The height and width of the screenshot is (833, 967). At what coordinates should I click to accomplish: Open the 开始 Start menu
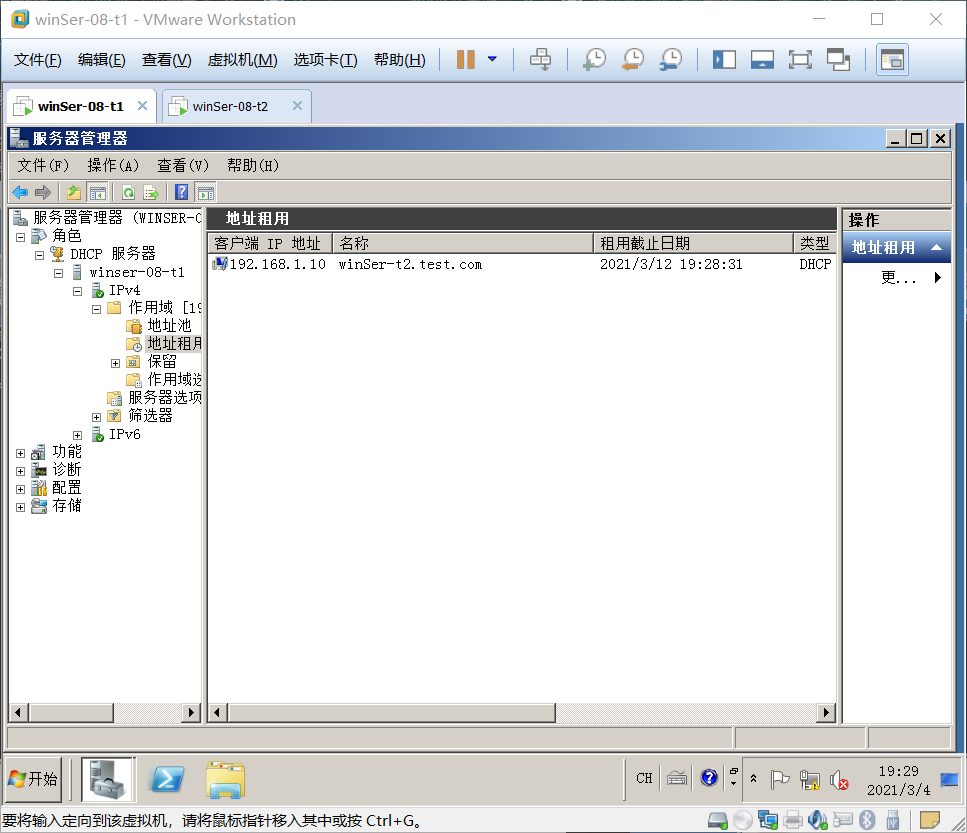tap(33, 779)
